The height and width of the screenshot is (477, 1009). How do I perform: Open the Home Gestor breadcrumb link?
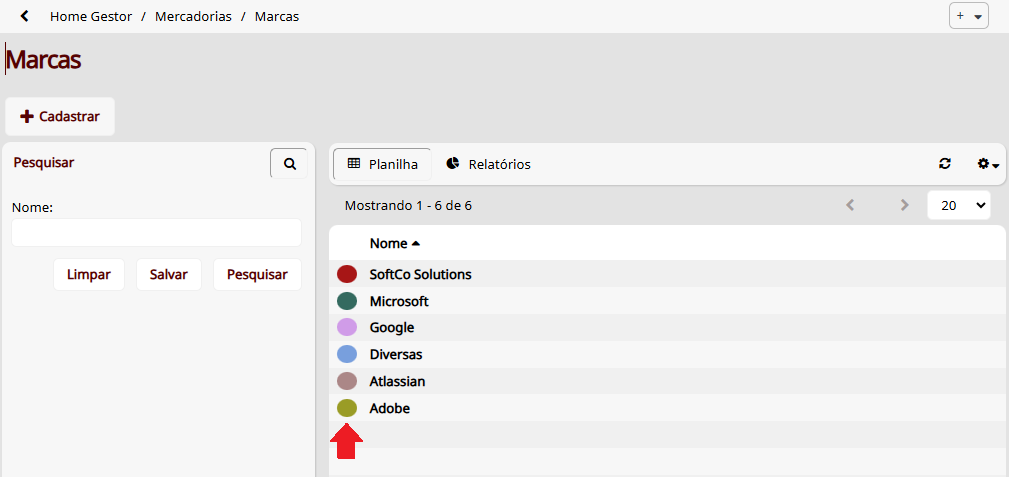coord(91,17)
